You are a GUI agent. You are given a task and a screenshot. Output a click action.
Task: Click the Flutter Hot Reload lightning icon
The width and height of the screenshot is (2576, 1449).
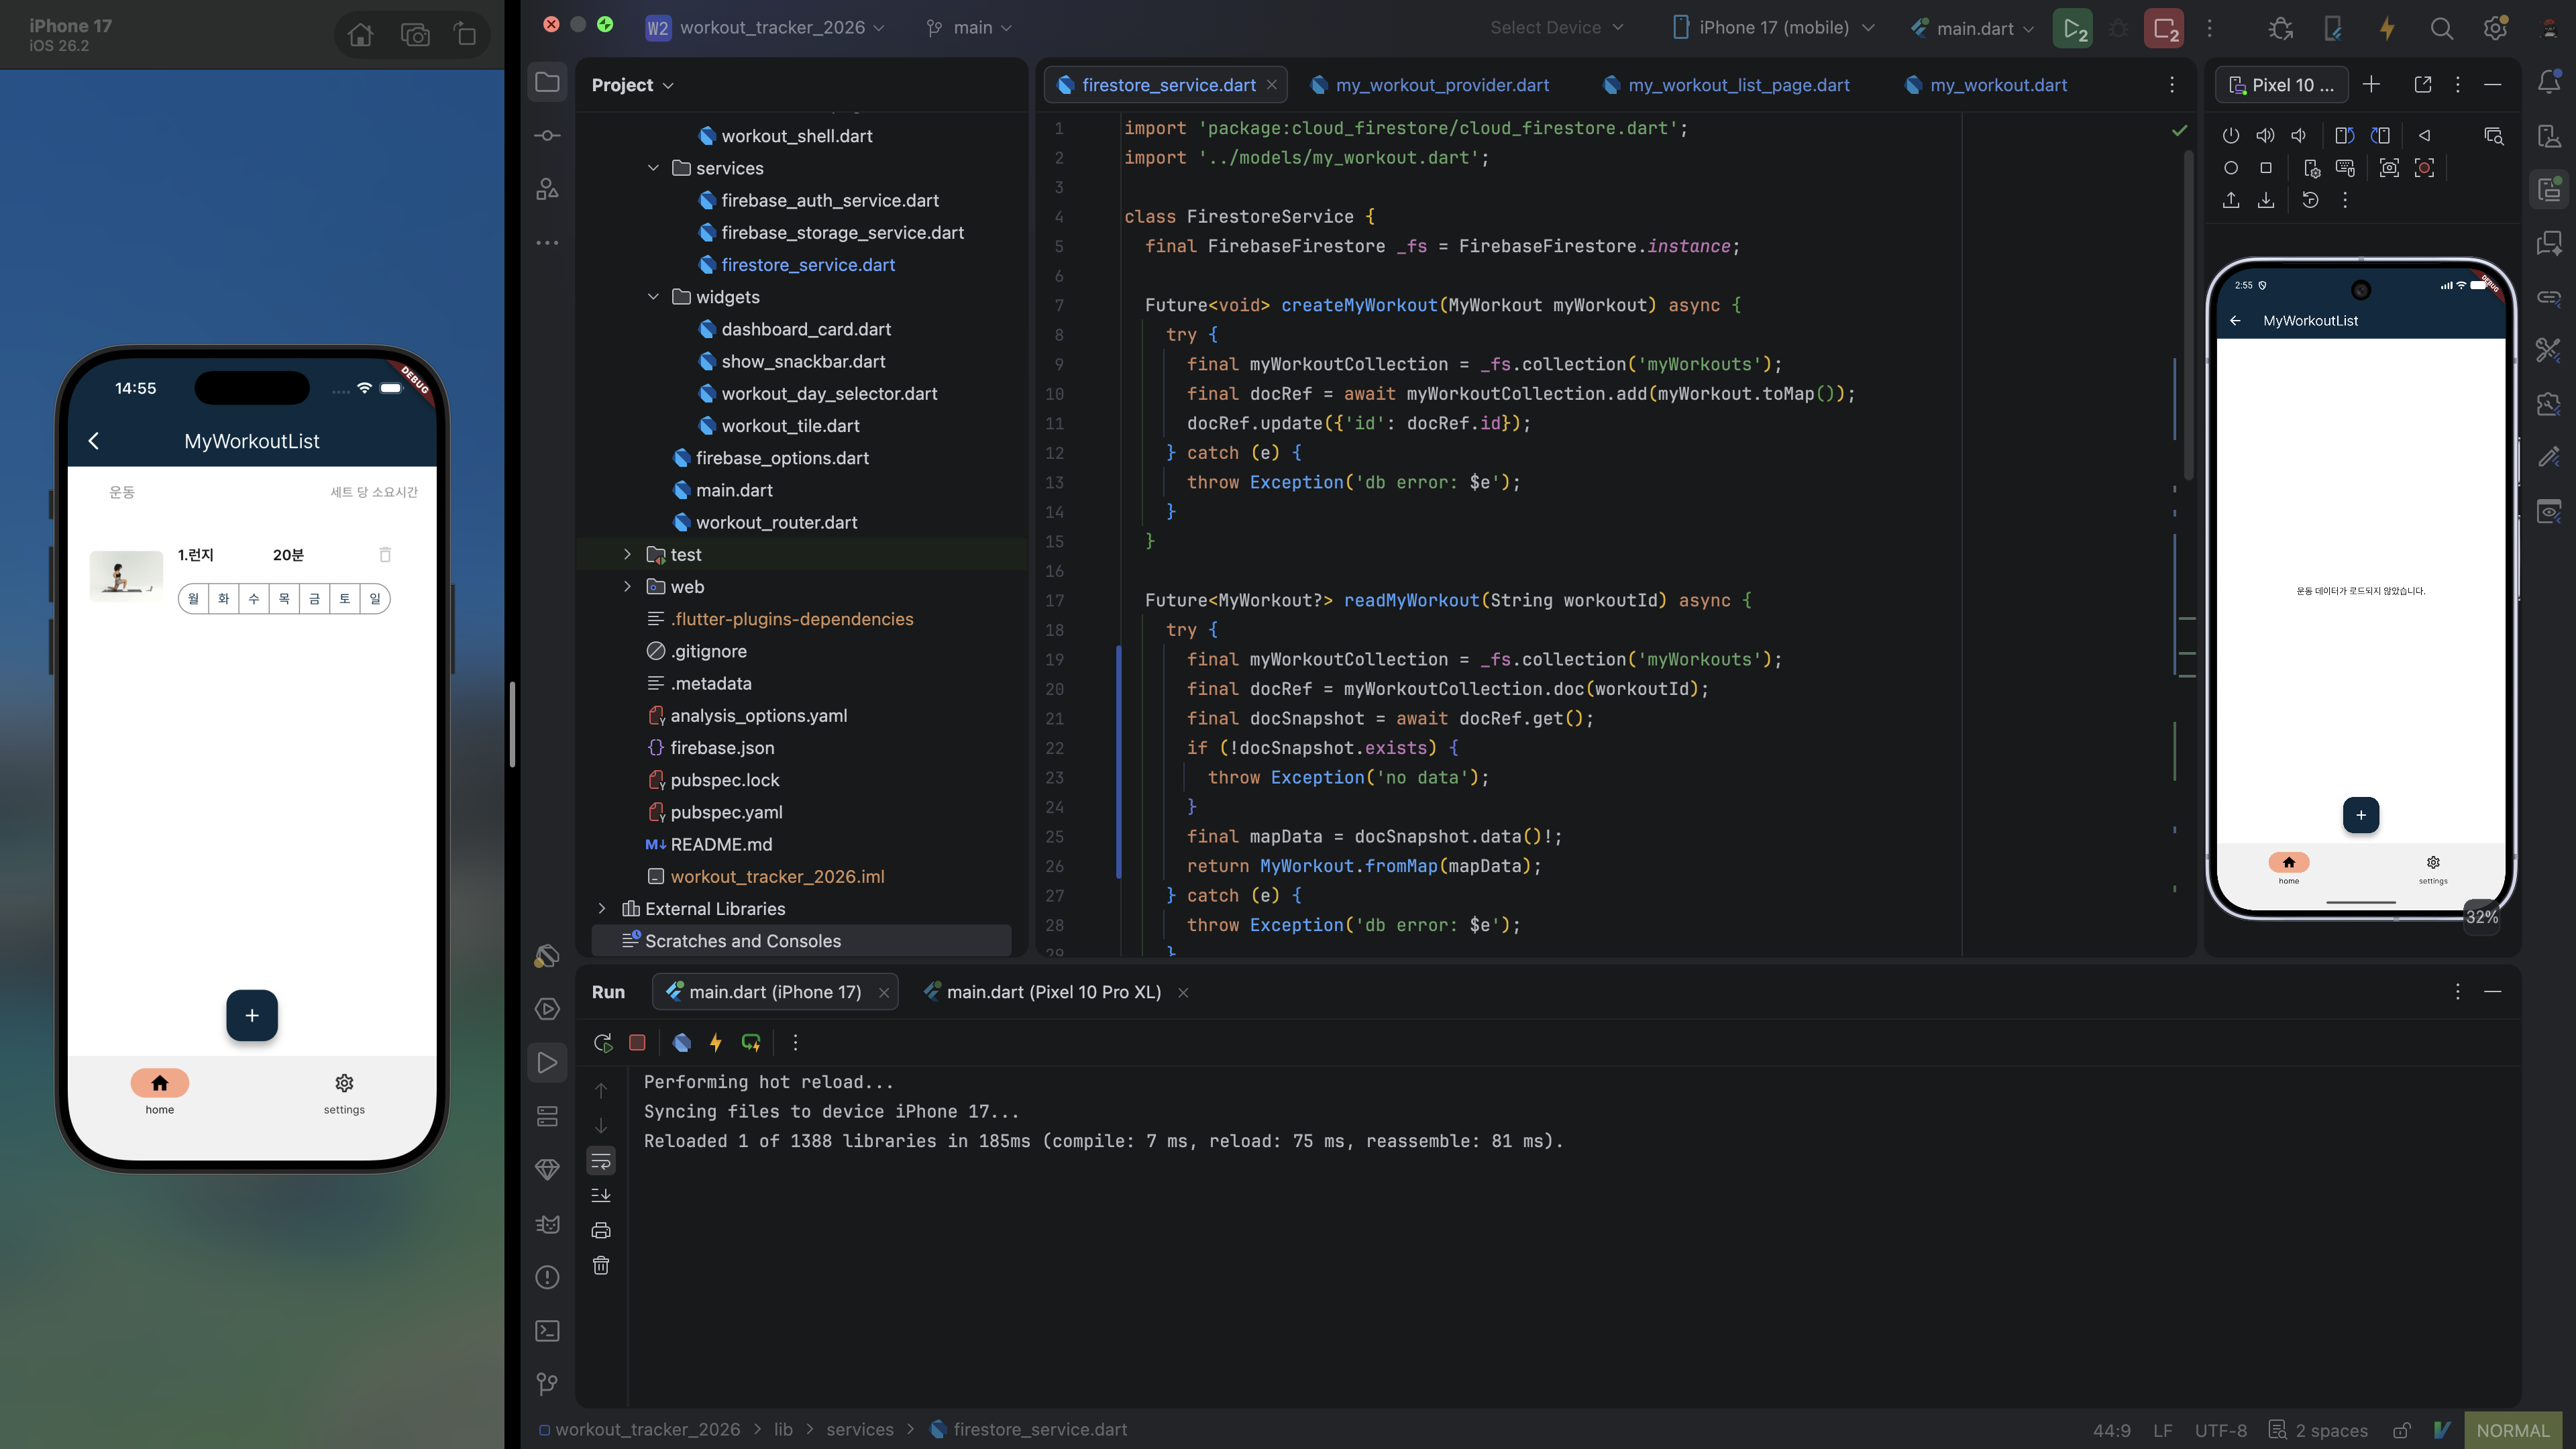[x=716, y=1043]
